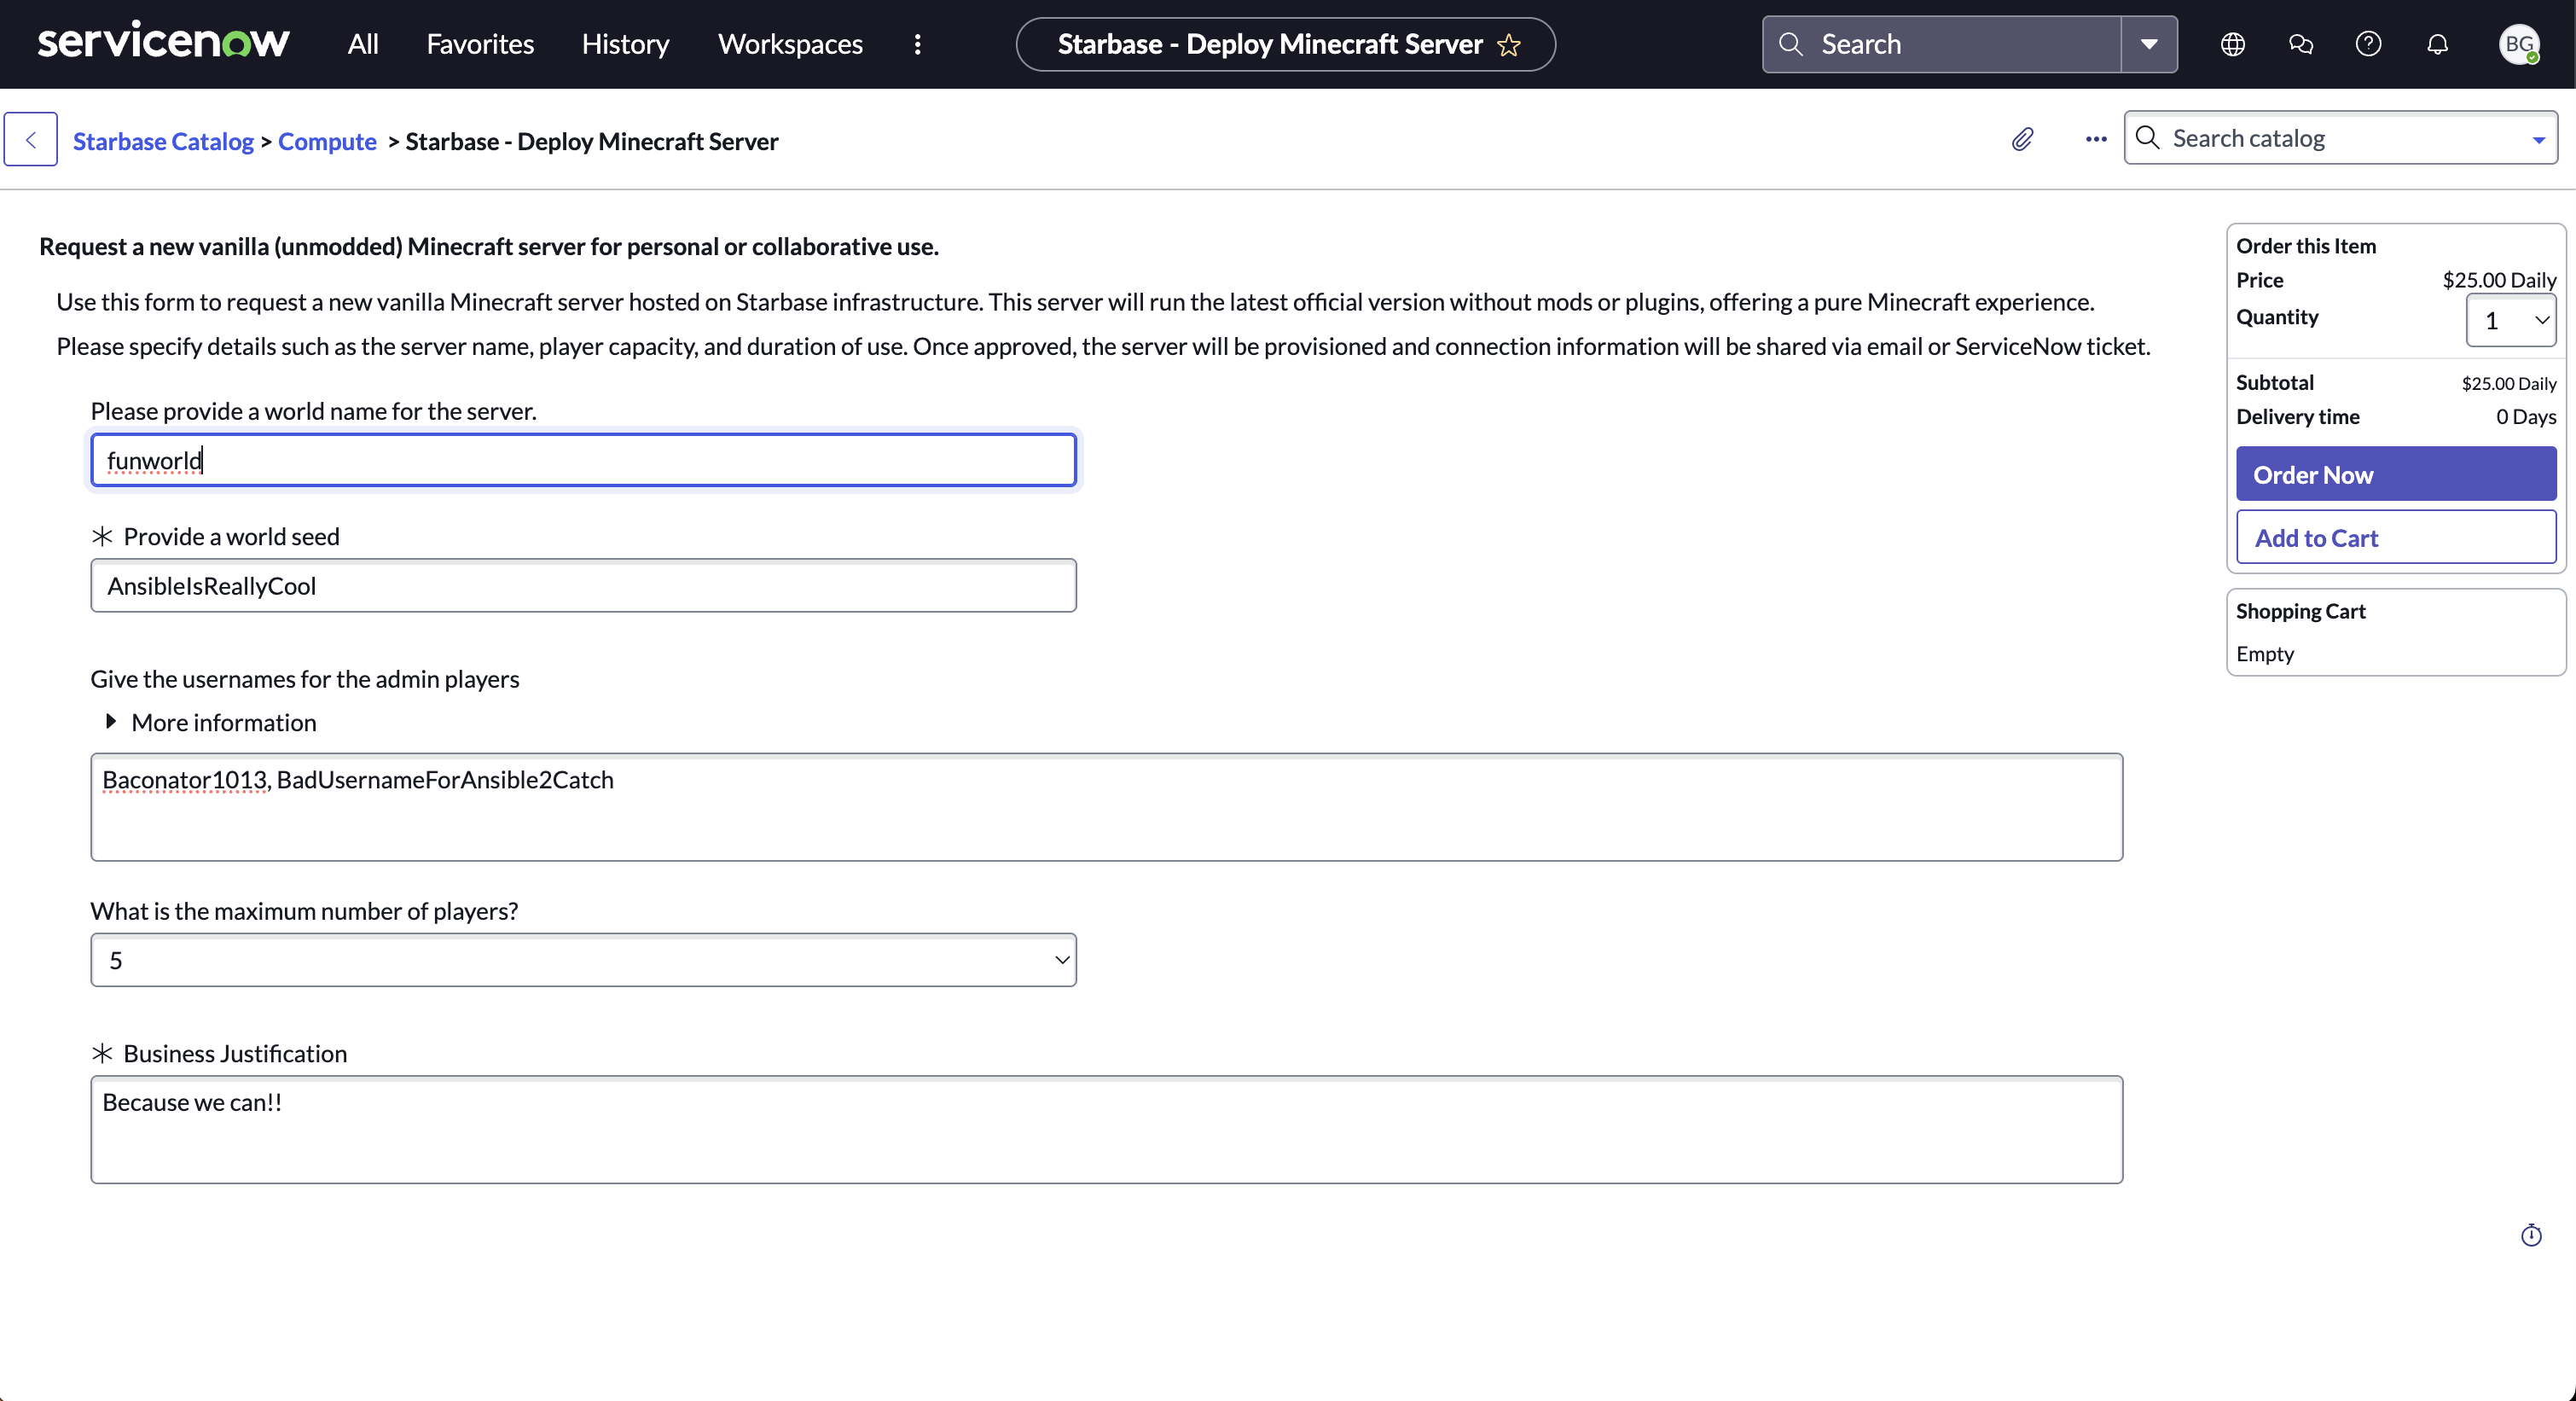
Task: Open the more options ellipsis icon
Action: (2096, 139)
